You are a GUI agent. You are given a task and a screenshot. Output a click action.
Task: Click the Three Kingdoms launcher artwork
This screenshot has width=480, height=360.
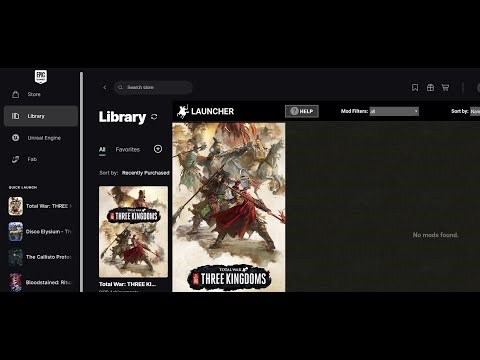point(229,207)
